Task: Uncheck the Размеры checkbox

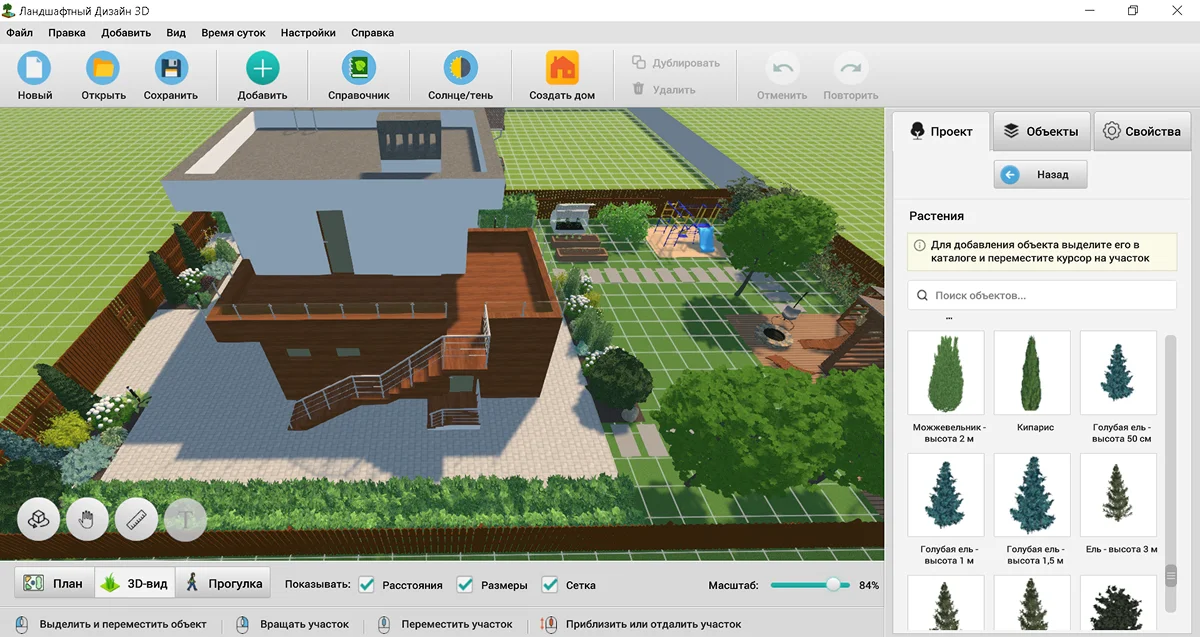Action: [465, 585]
